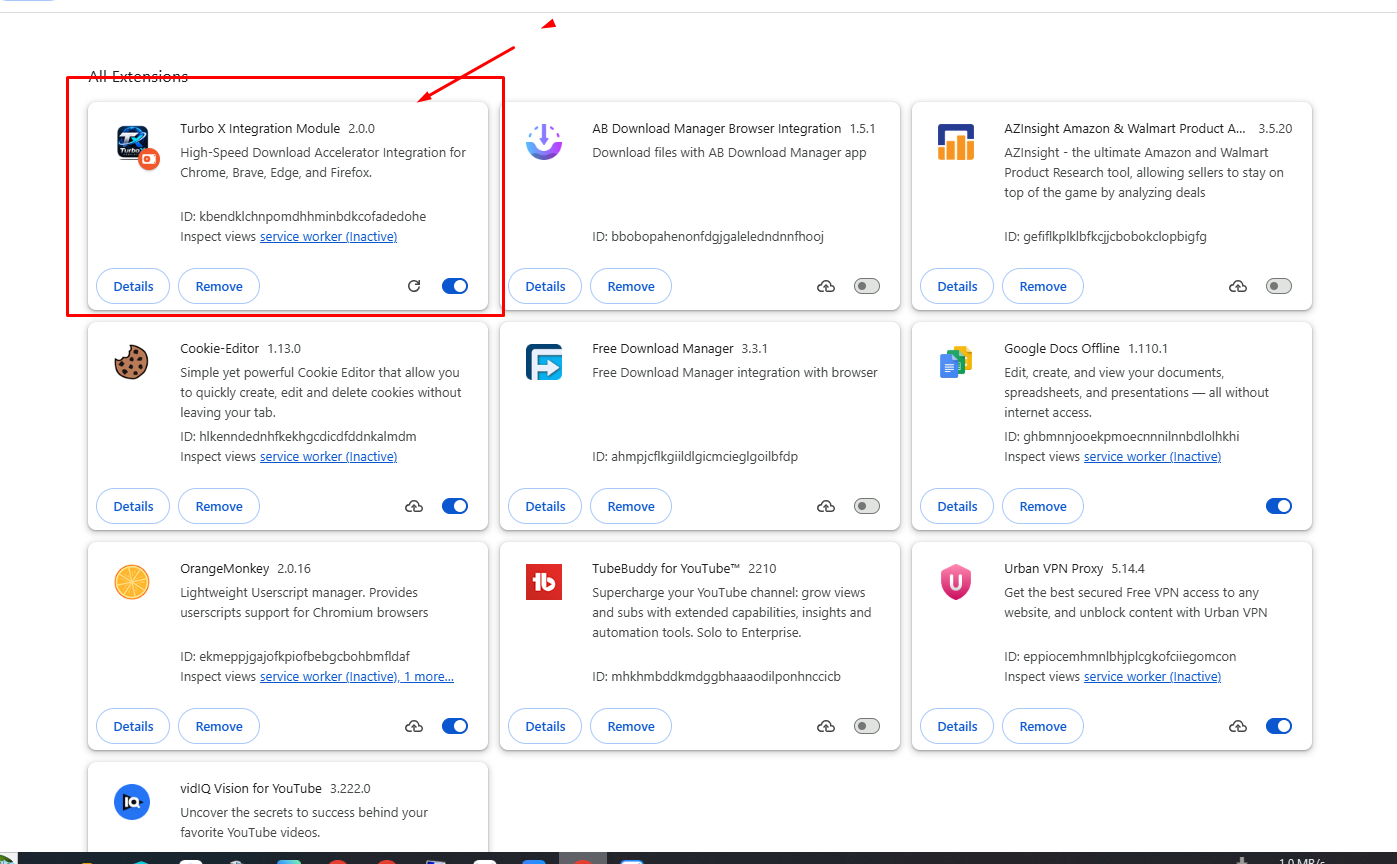This screenshot has height=864, width=1397.
Task: Enable the AB Download Manager extension toggle
Action: 867,286
